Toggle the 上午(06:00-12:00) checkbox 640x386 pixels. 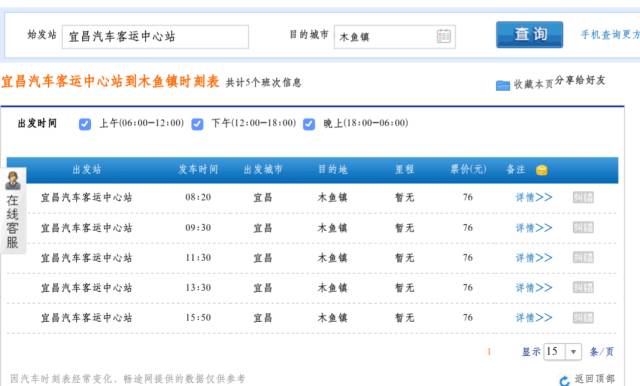pos(85,124)
